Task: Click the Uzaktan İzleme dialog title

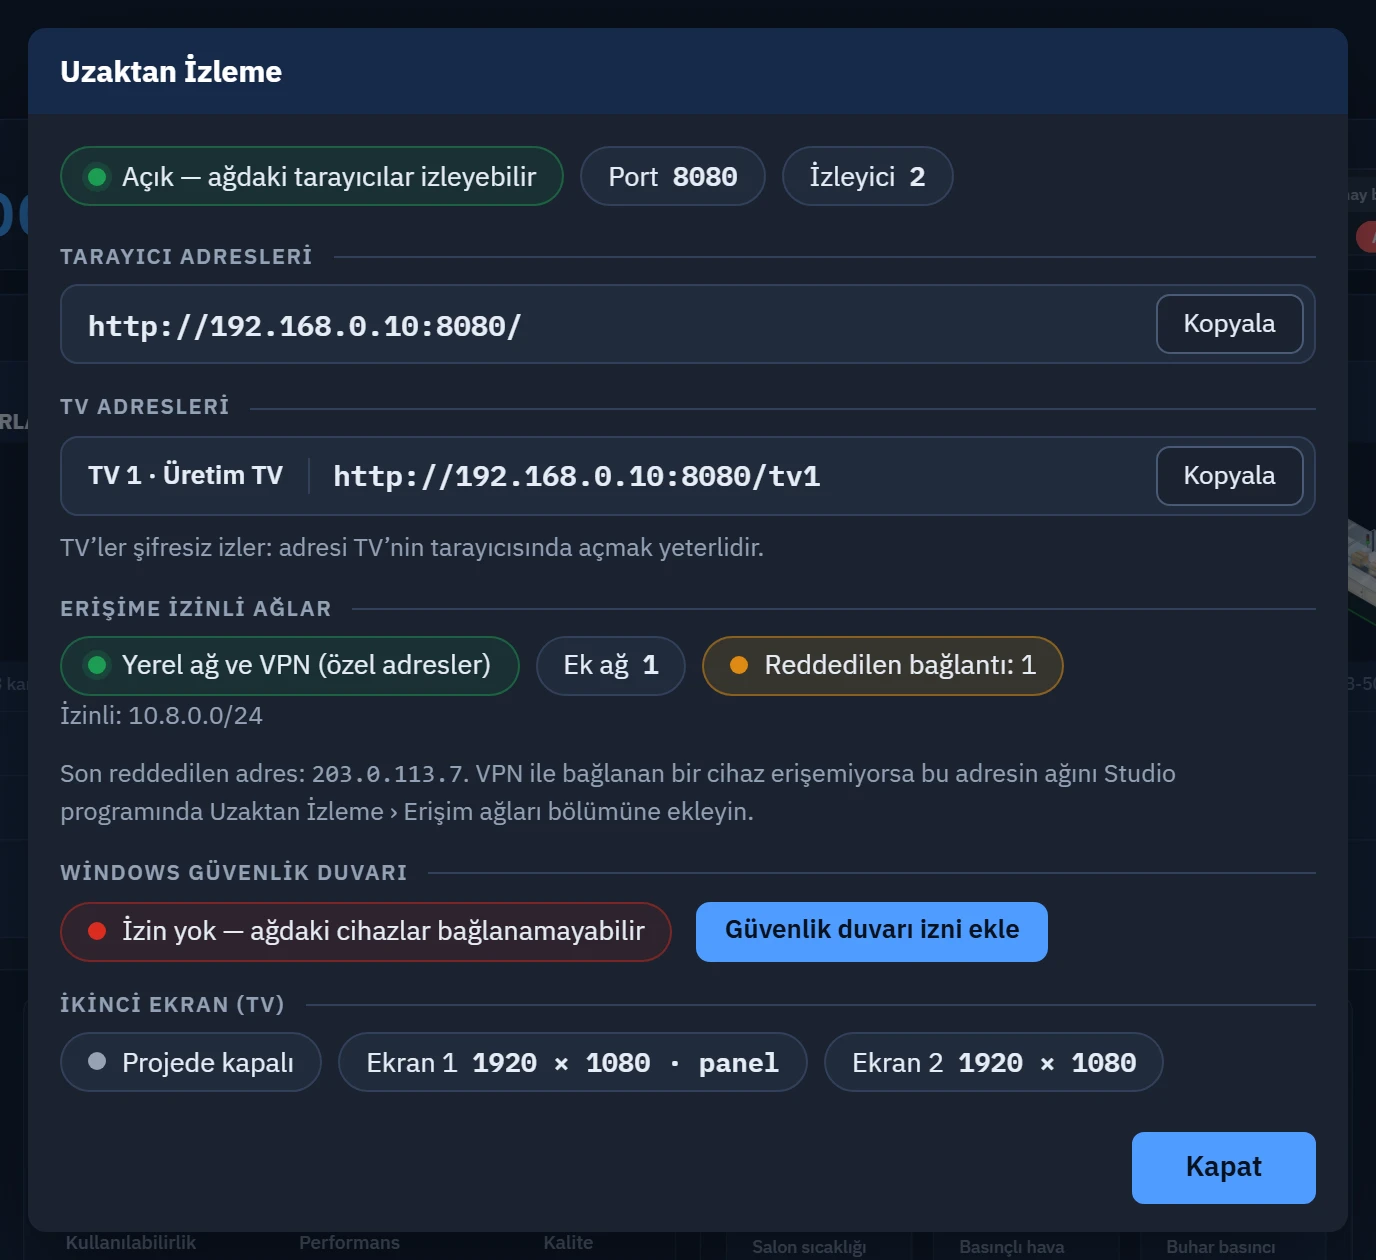Action: point(171,71)
